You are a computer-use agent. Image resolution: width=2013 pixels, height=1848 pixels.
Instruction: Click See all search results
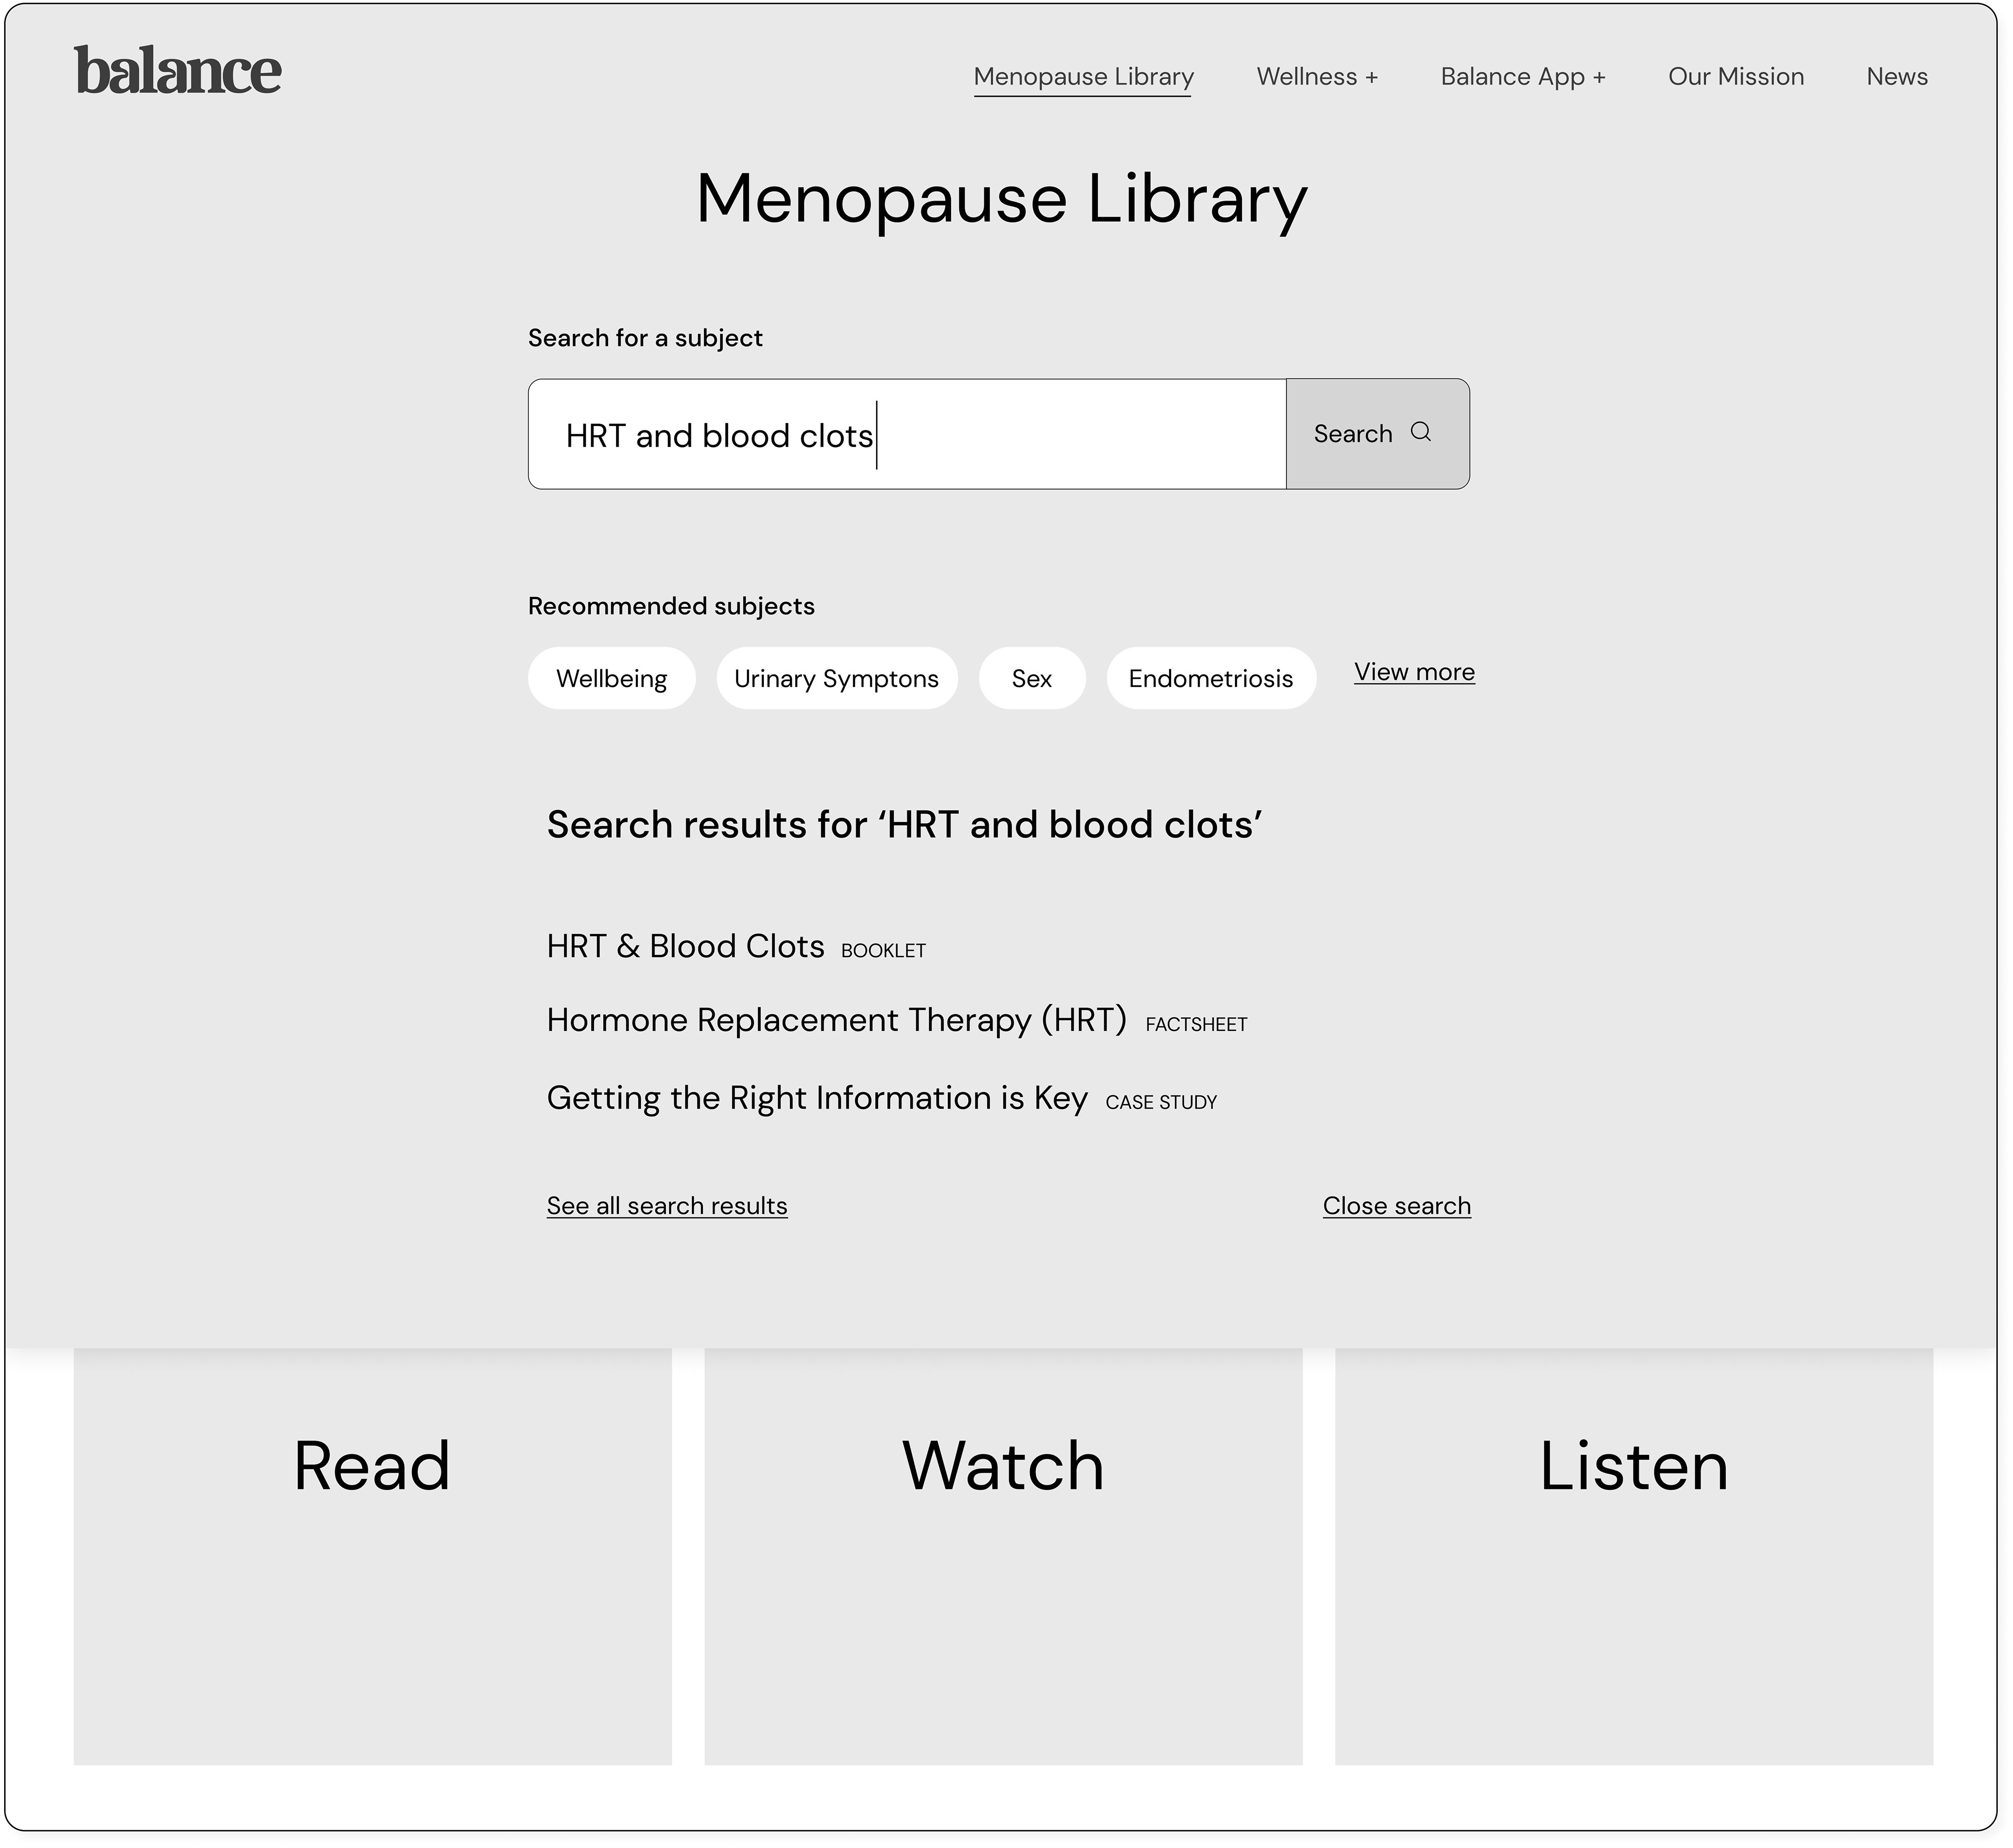click(667, 1206)
